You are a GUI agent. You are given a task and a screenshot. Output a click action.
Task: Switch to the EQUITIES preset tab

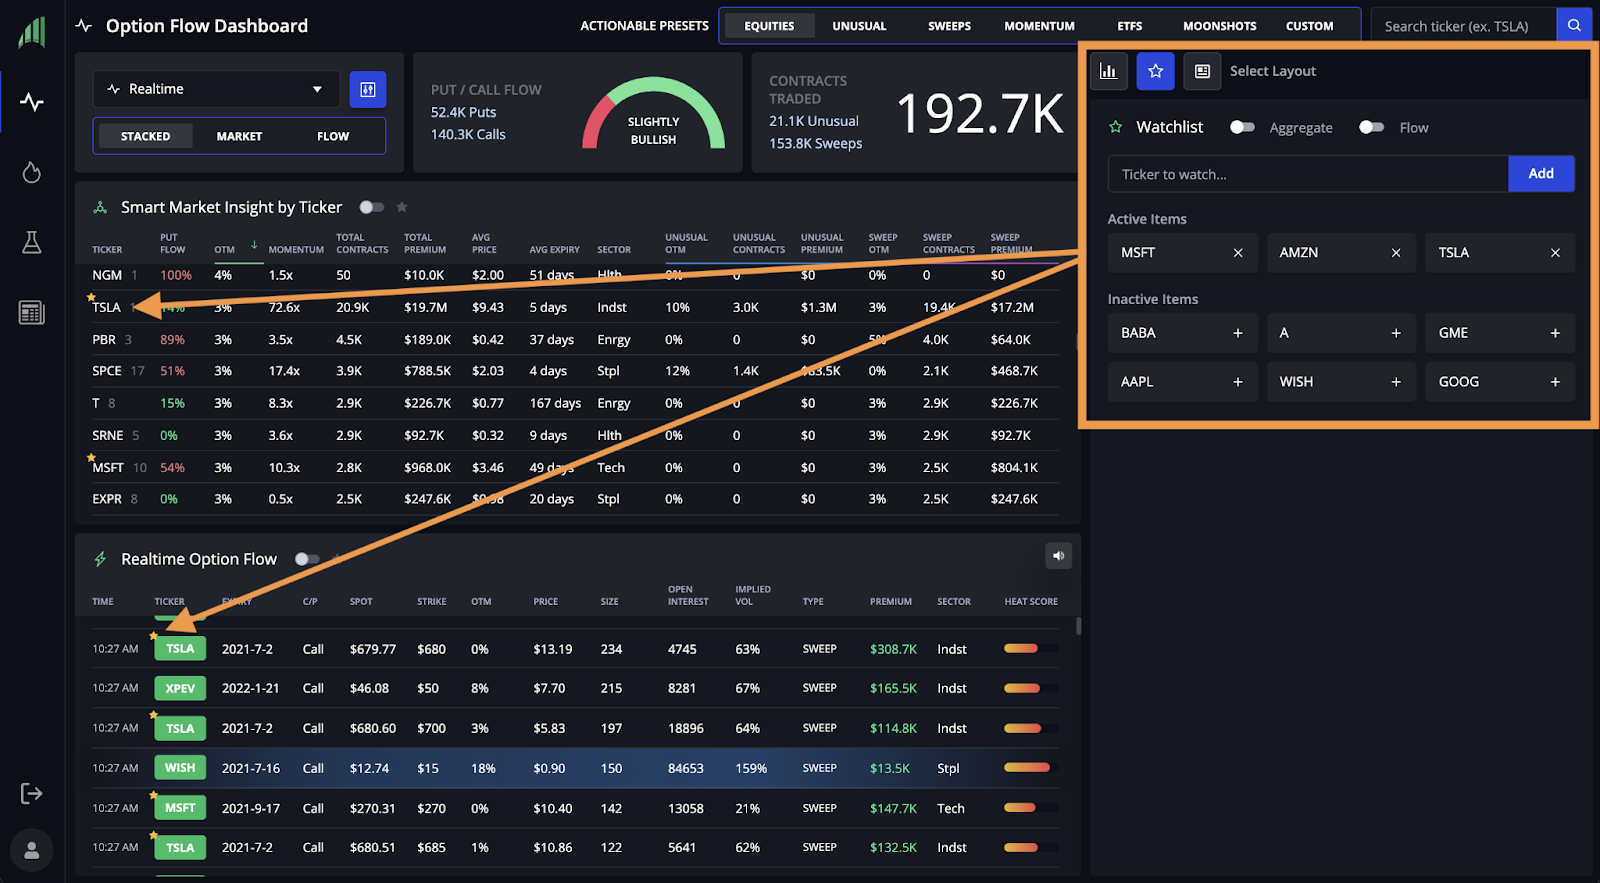(769, 26)
